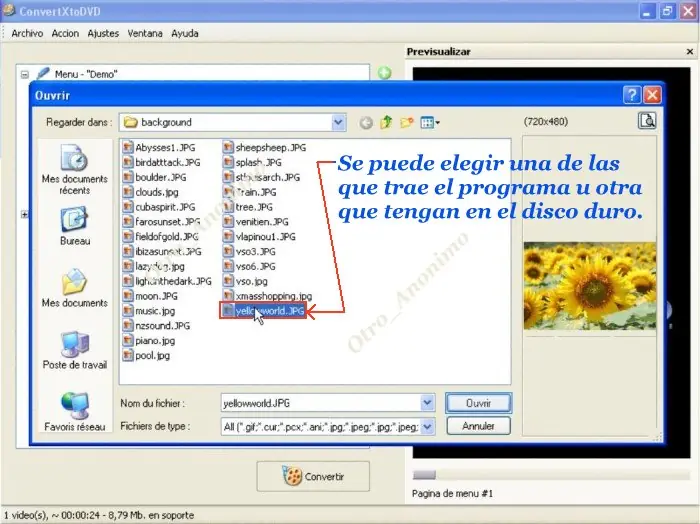Toggle image preview magnifier icon
Viewport: 700px width, 524px height.
pos(647,121)
